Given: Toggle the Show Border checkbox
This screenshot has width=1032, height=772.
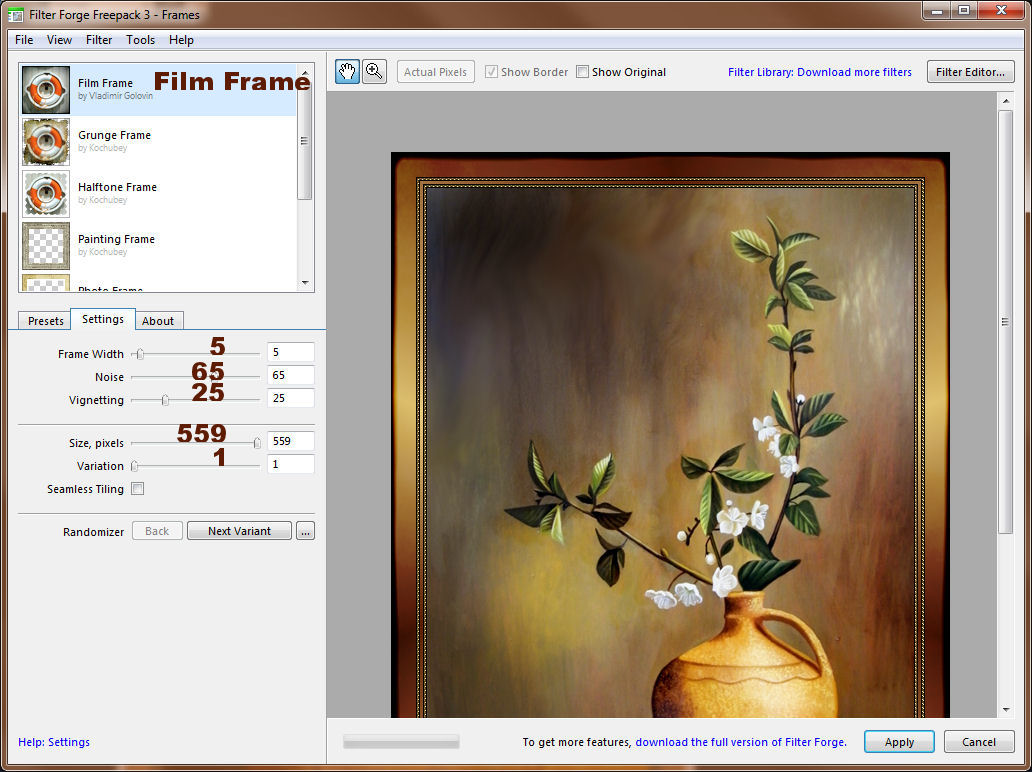Looking at the screenshot, I should click(x=491, y=72).
